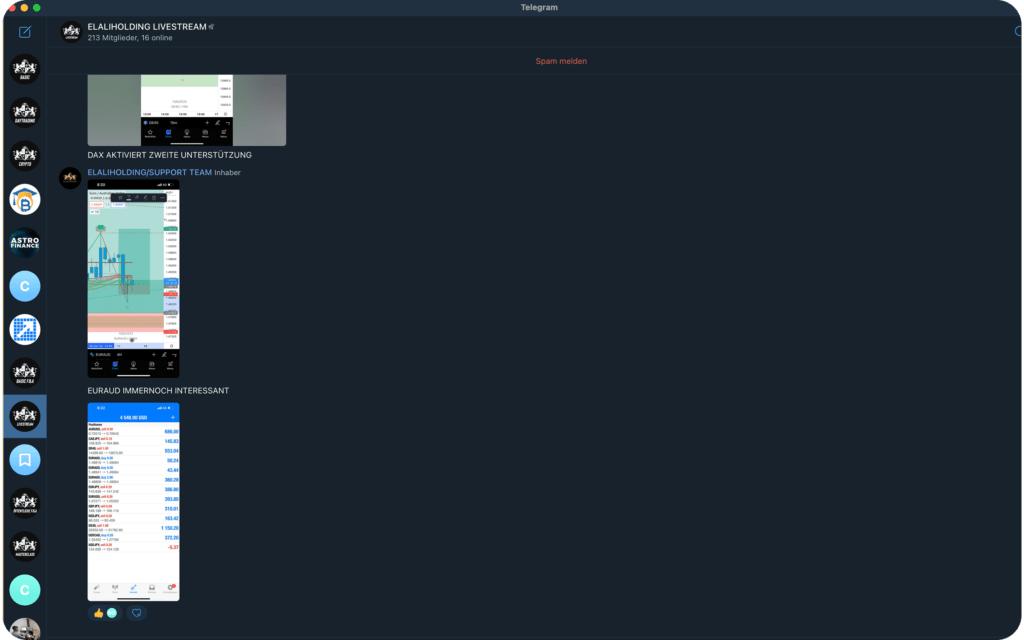Open the DAYTRADING chat in the sidebar
Screen dimensions: 1024x640
click(x=25, y=112)
